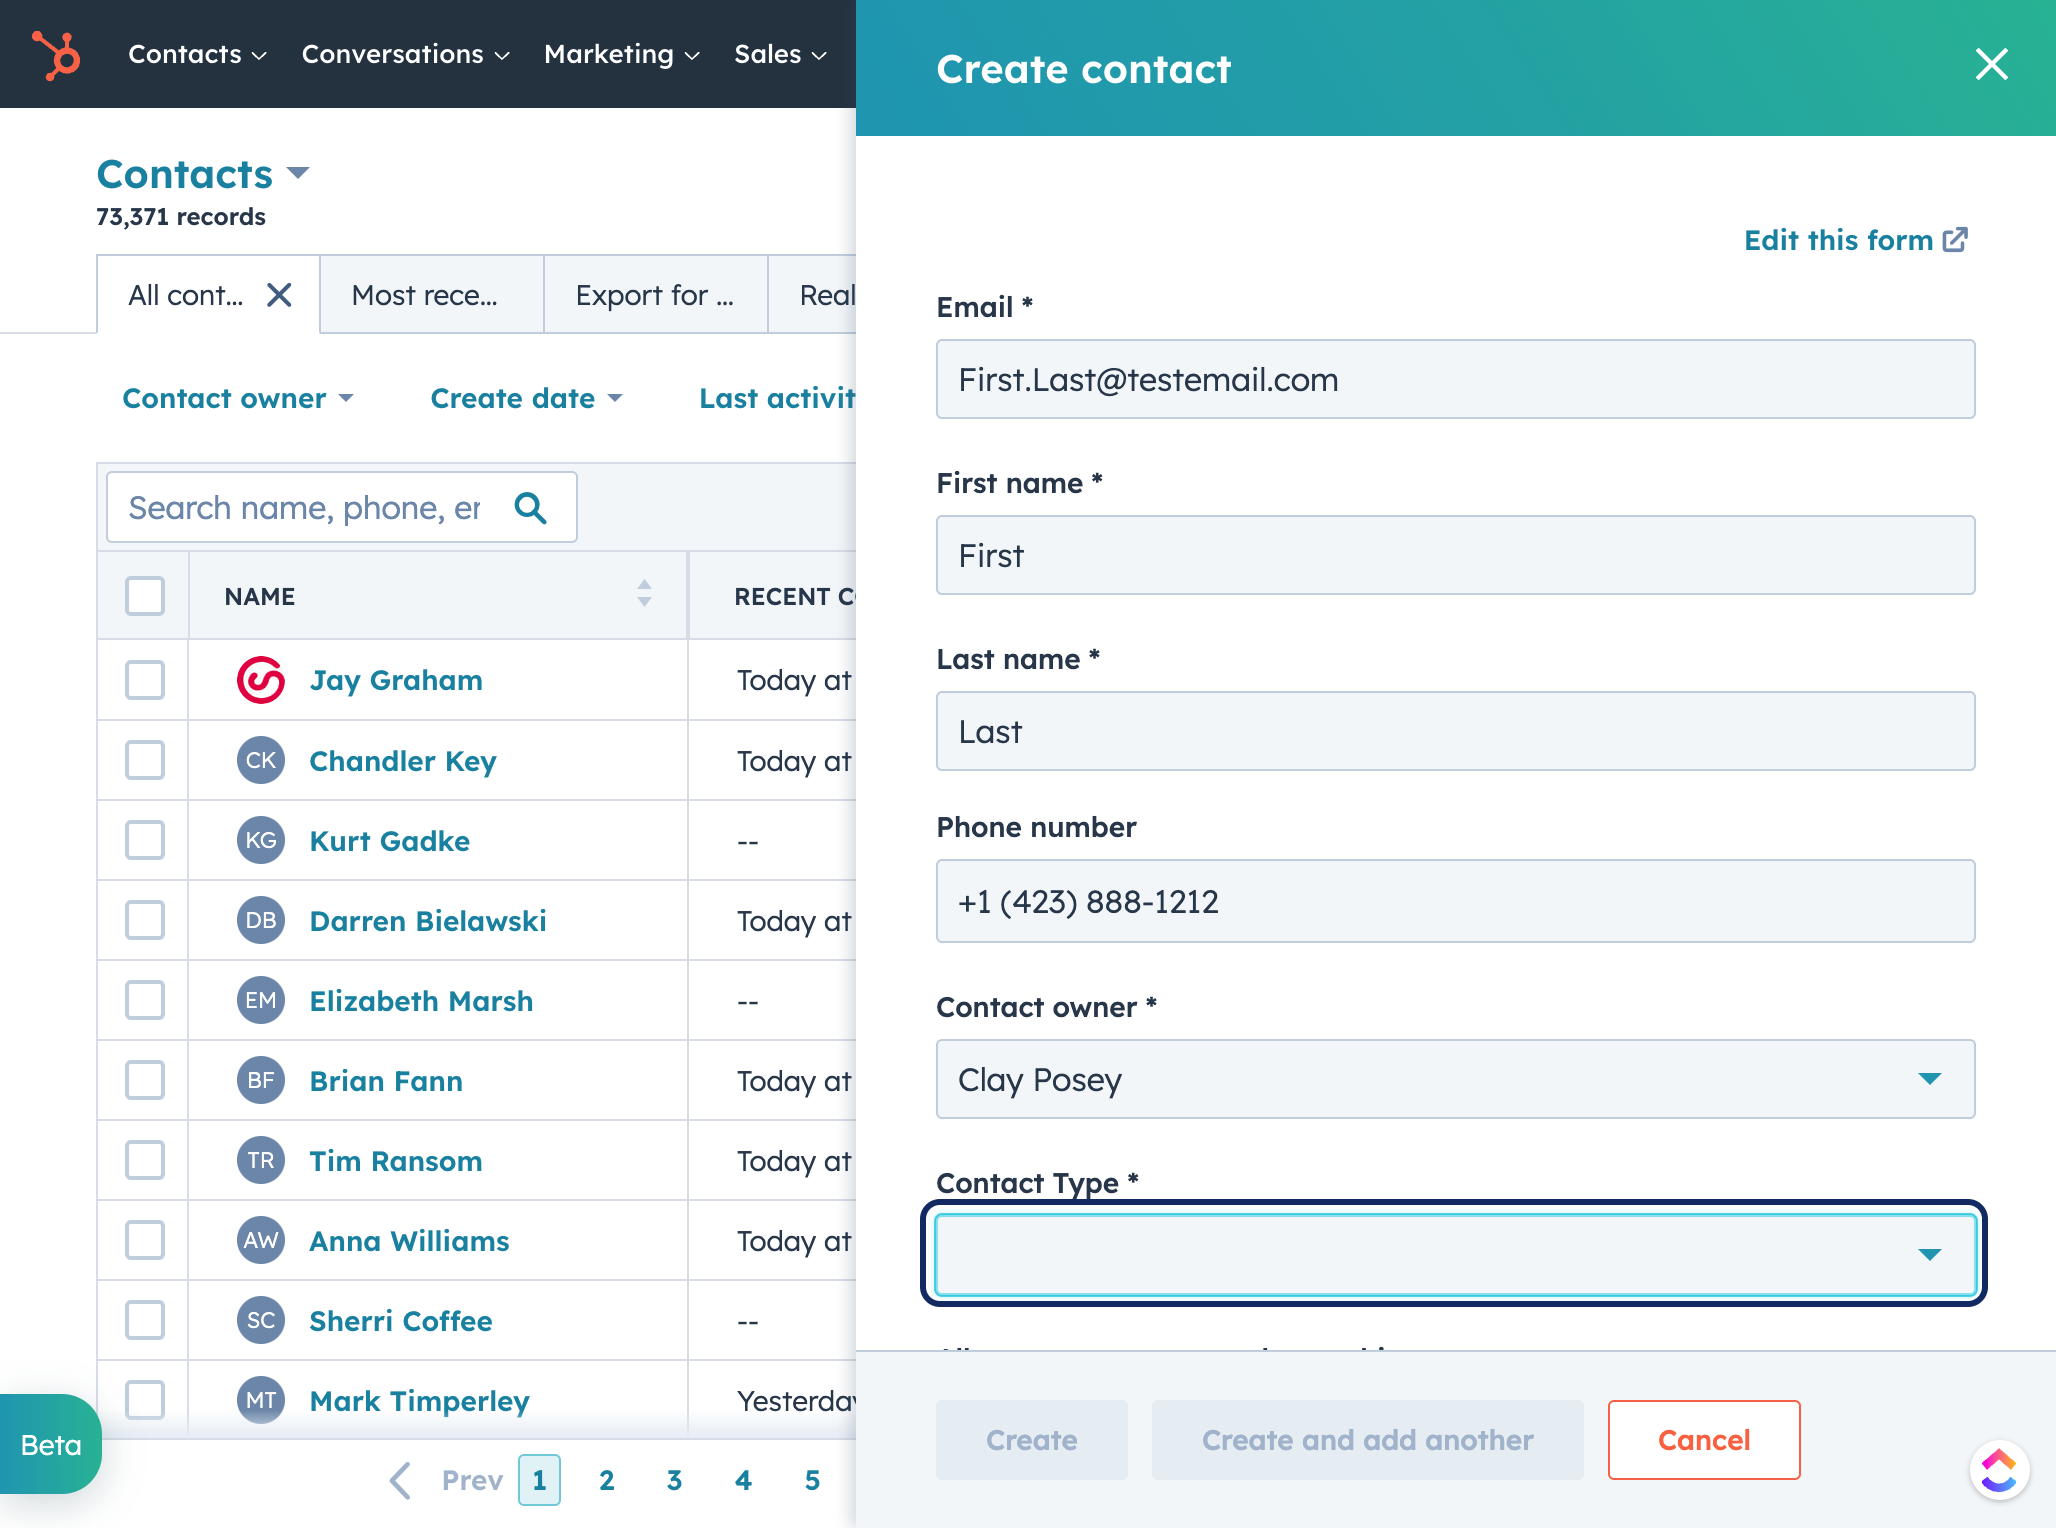Click the SC avatar for Sherri Coffee

[261, 1320]
